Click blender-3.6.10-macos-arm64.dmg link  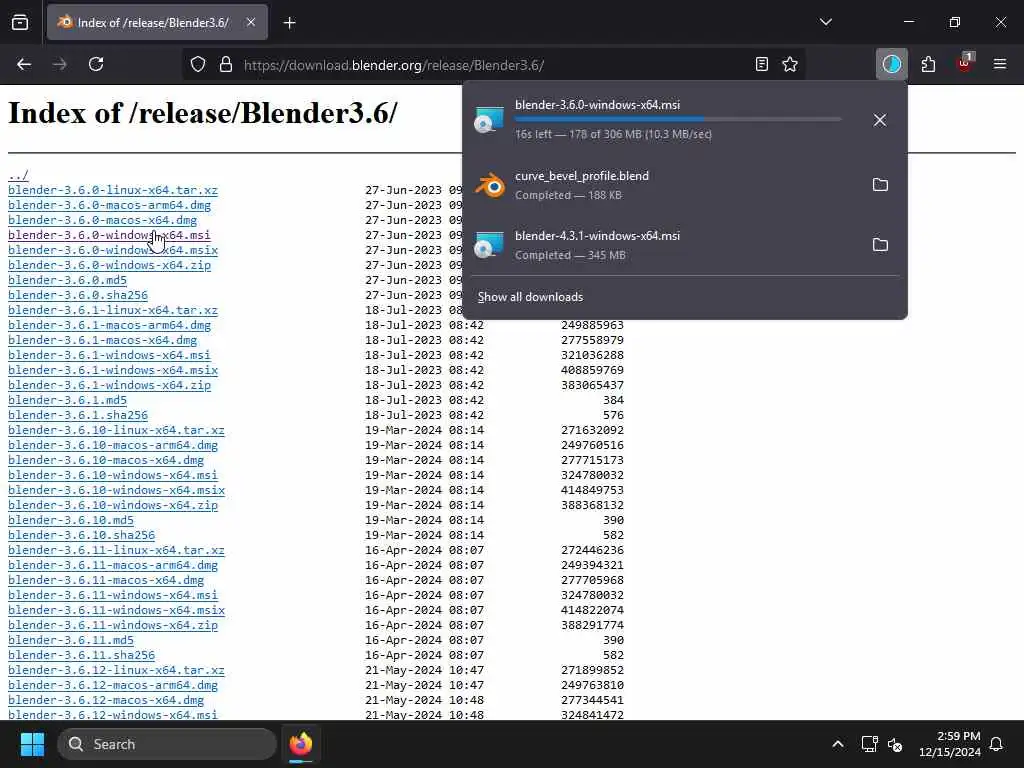click(113, 445)
